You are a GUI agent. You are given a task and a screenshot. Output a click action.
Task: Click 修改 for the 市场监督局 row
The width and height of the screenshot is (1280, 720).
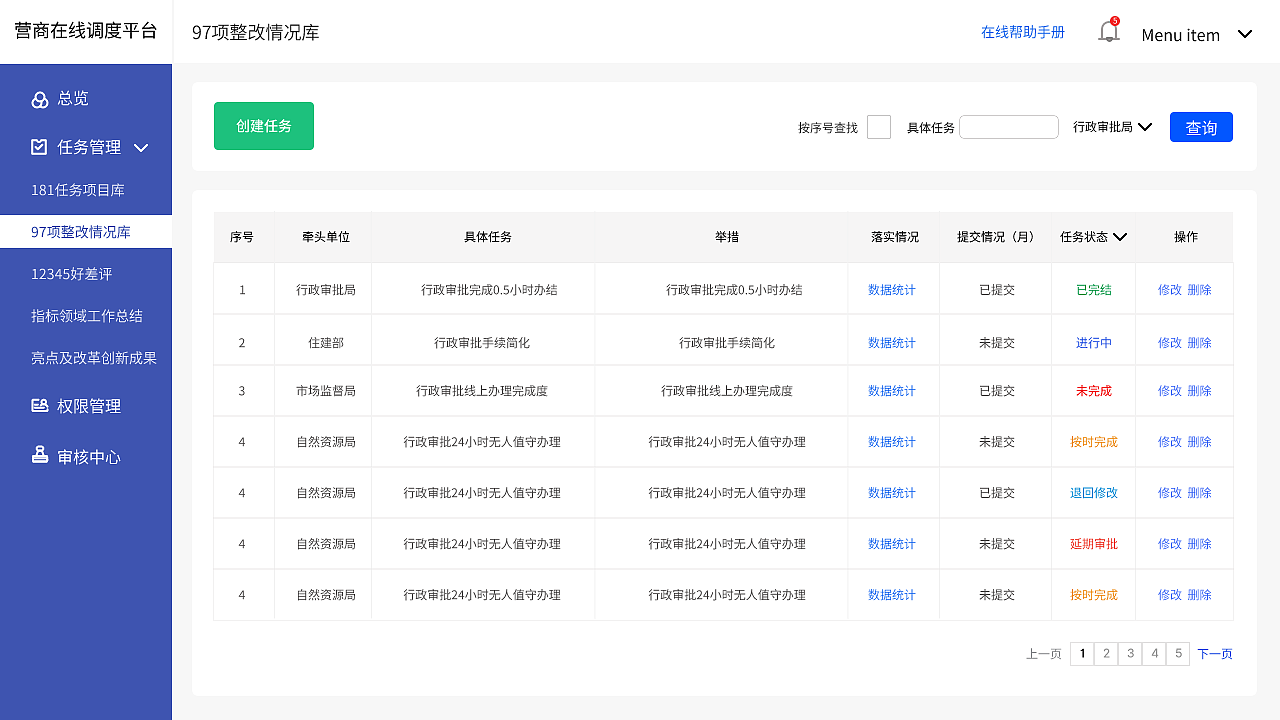(1170, 391)
